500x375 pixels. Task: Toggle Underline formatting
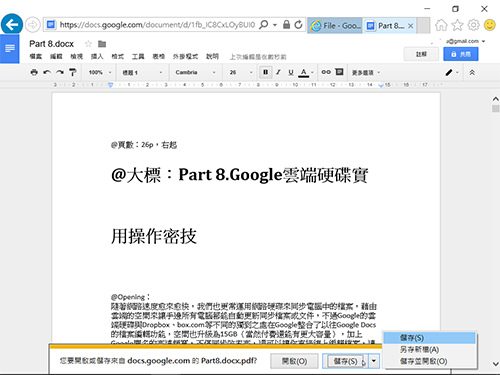tap(291, 72)
